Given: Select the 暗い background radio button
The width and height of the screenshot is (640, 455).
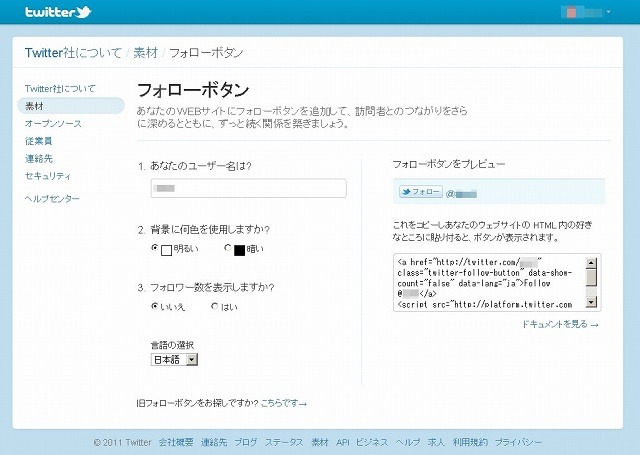Looking at the screenshot, I should click(228, 247).
